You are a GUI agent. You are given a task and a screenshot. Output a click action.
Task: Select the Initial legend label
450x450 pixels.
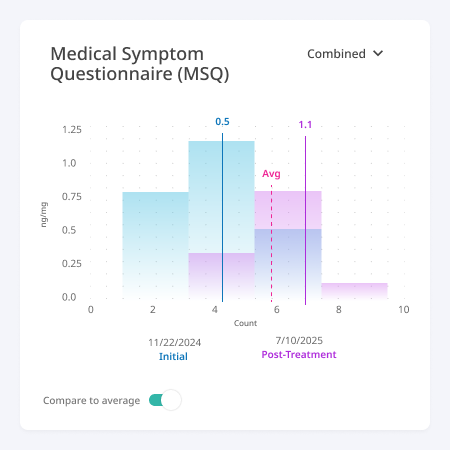point(173,356)
